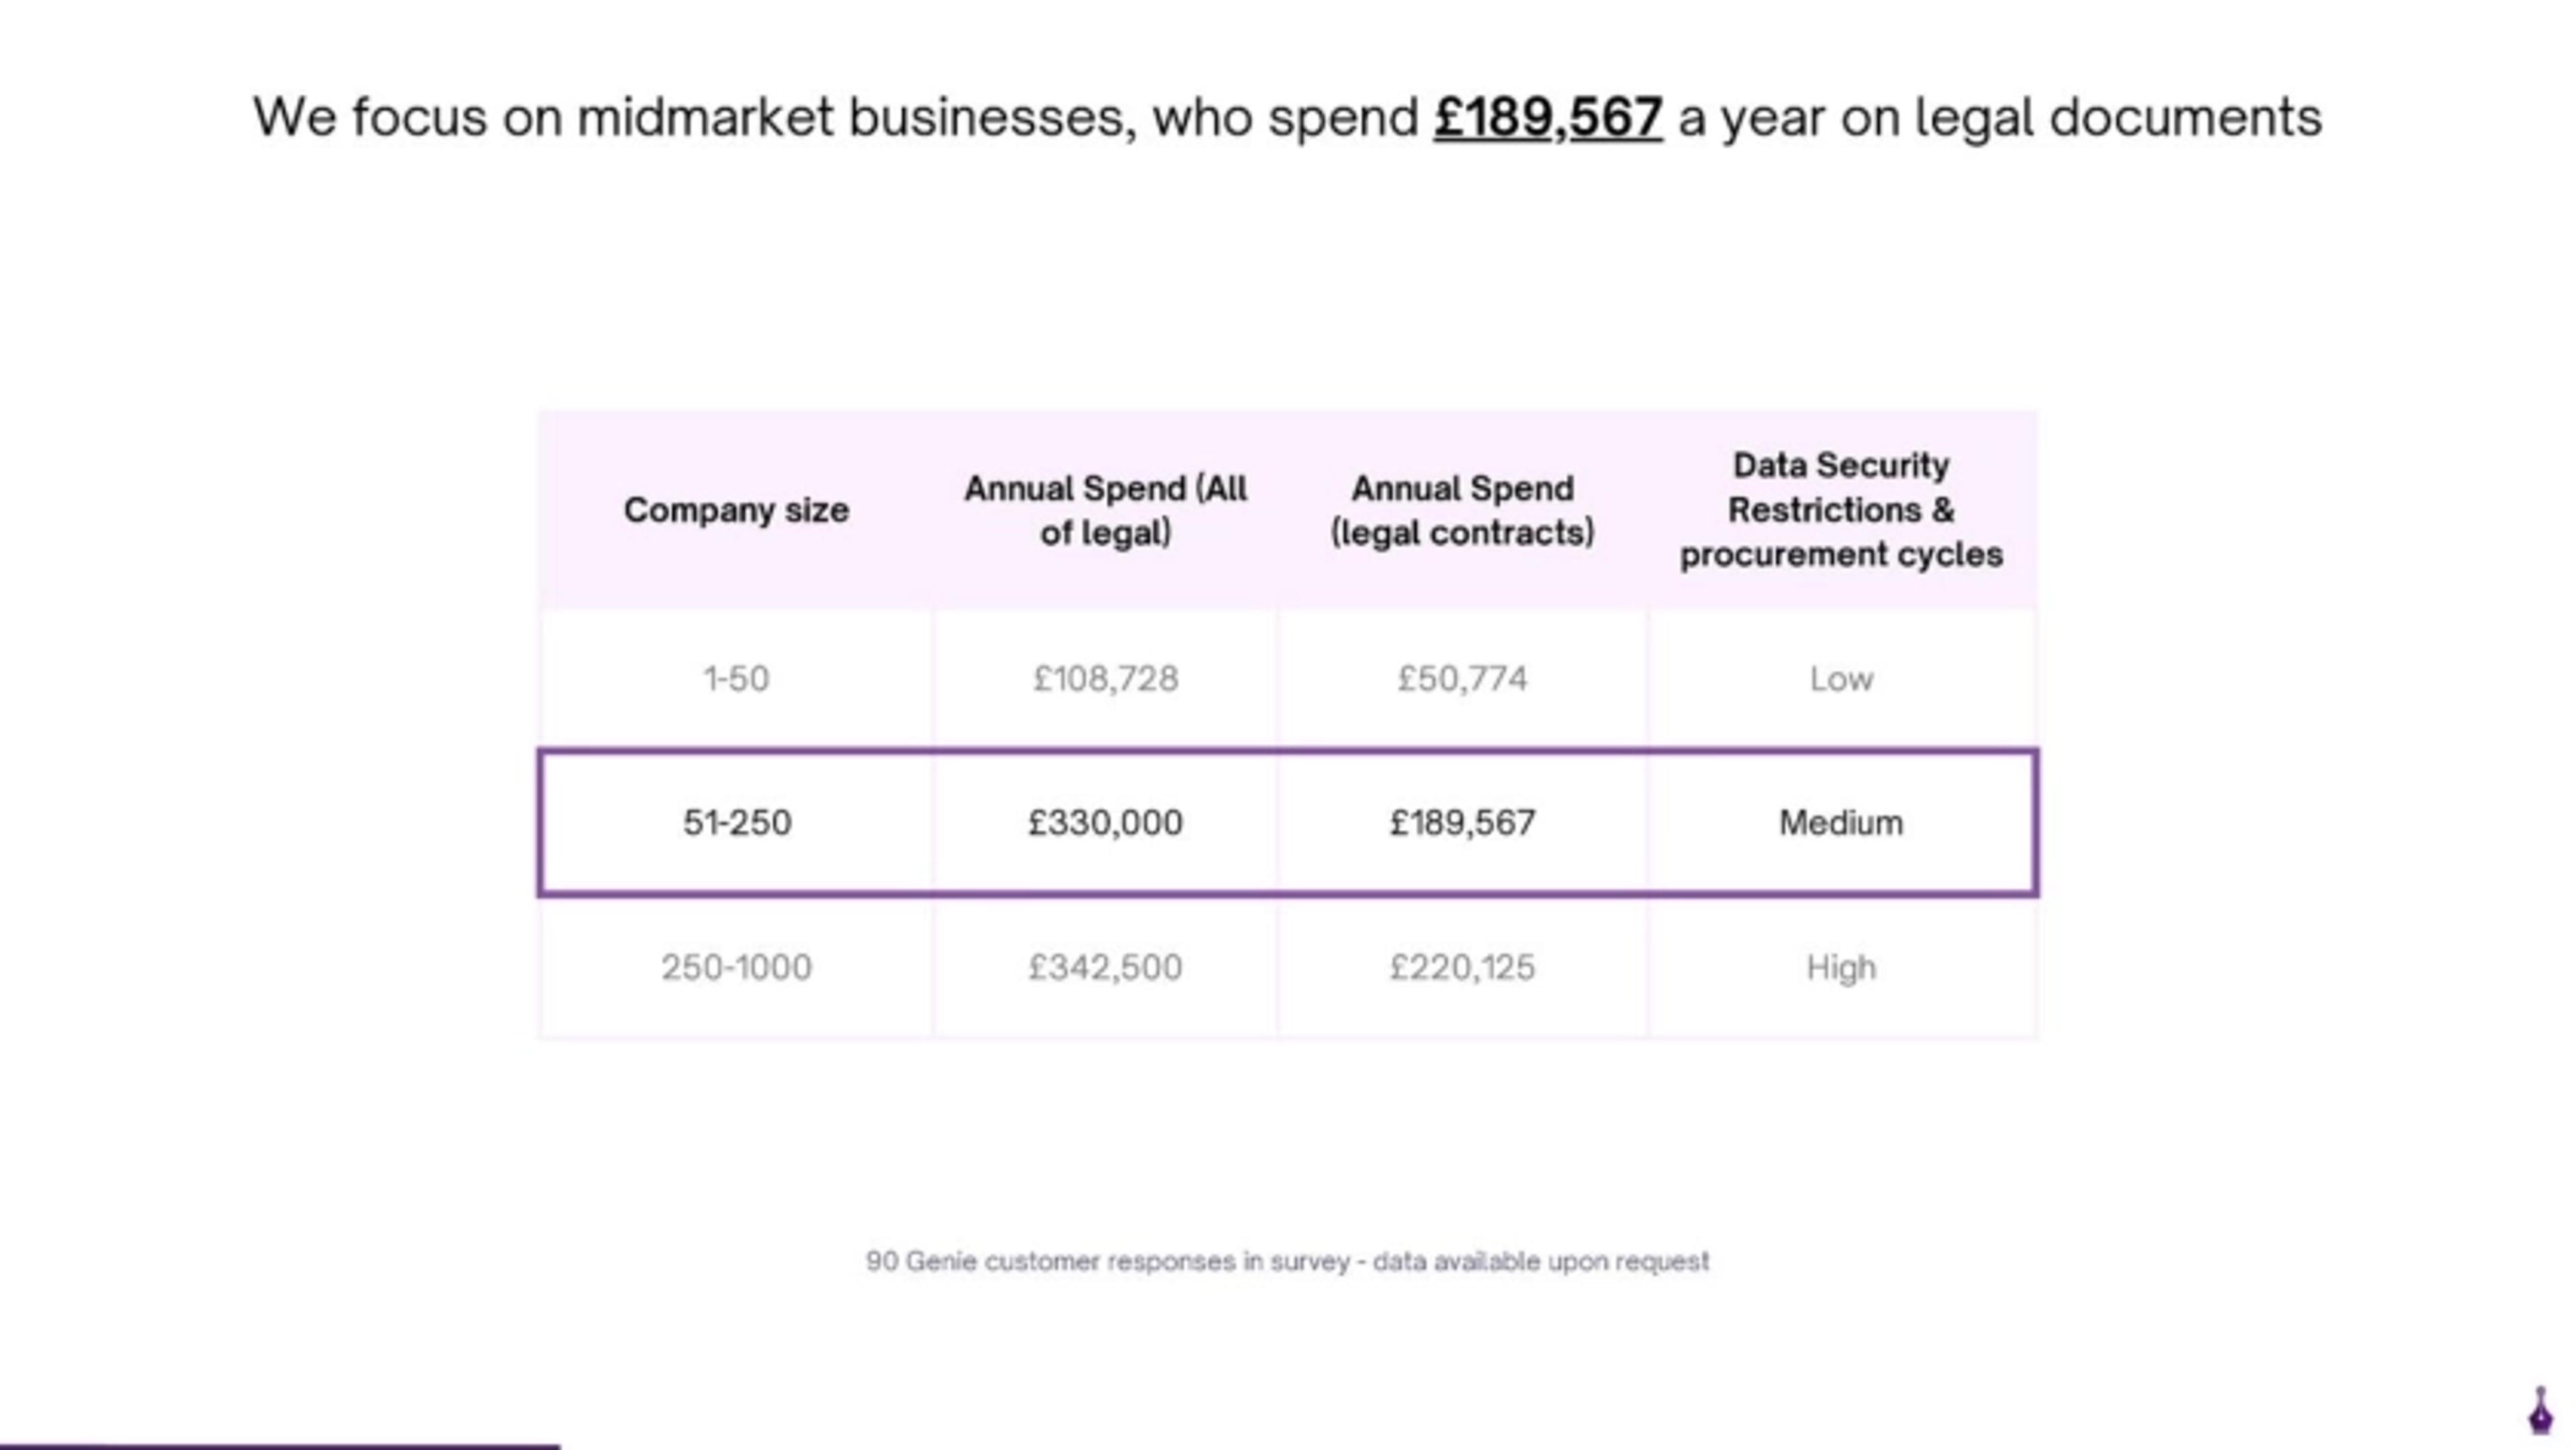Click the Genie logo icon in the corner
This screenshot has height=1450, width=2576.
(2541, 1412)
